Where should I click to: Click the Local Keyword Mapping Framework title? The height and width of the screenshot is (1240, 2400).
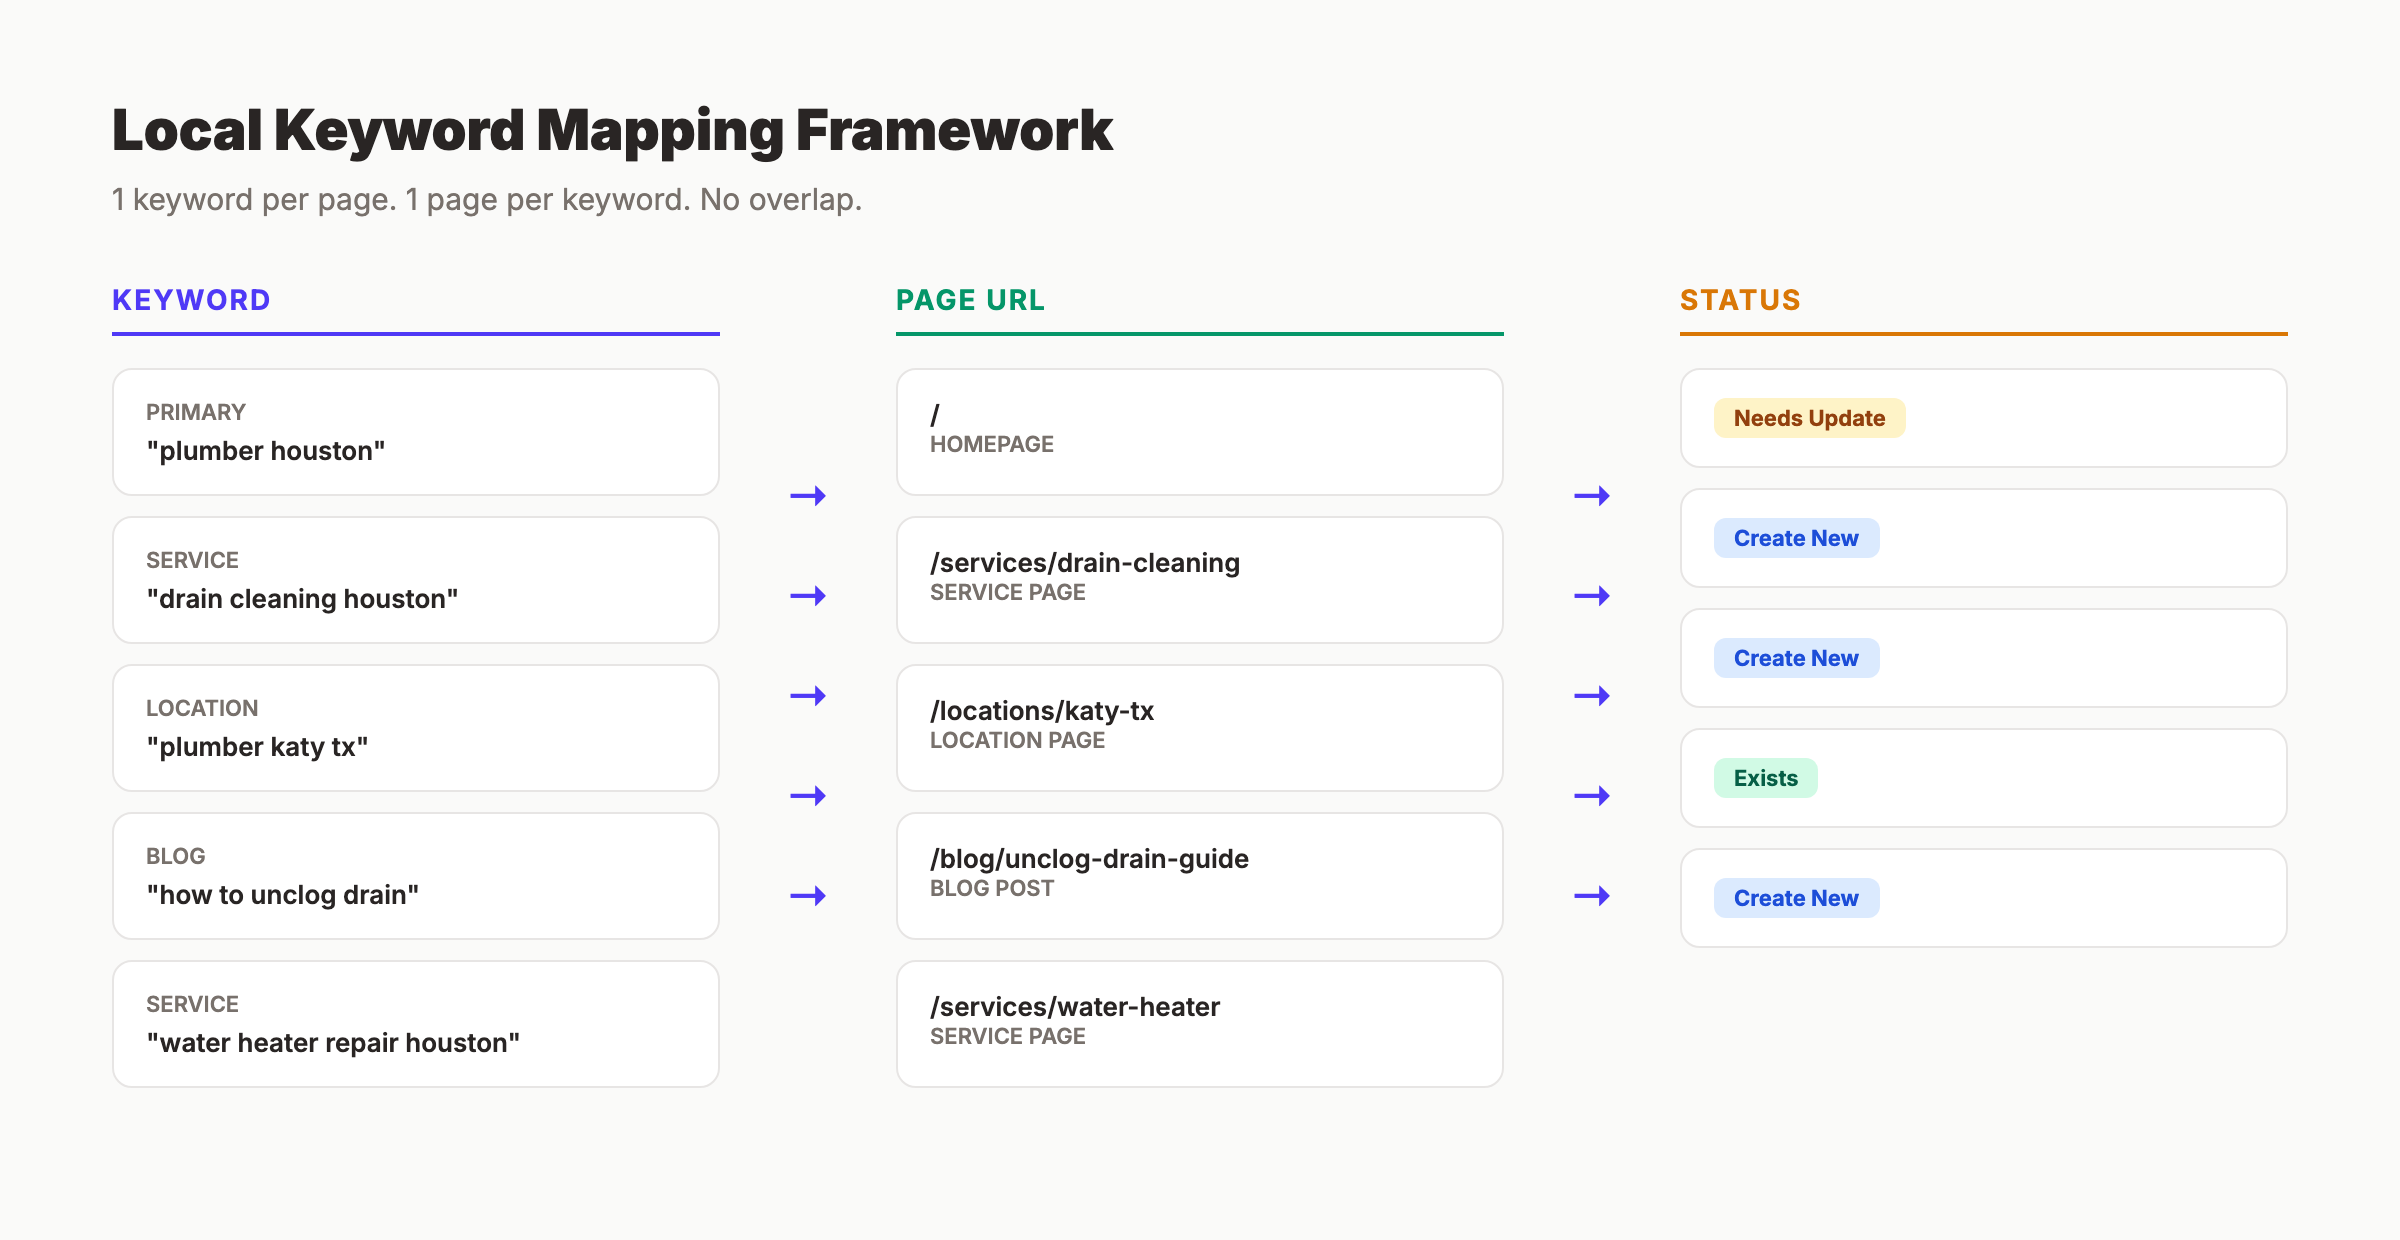coord(612,129)
